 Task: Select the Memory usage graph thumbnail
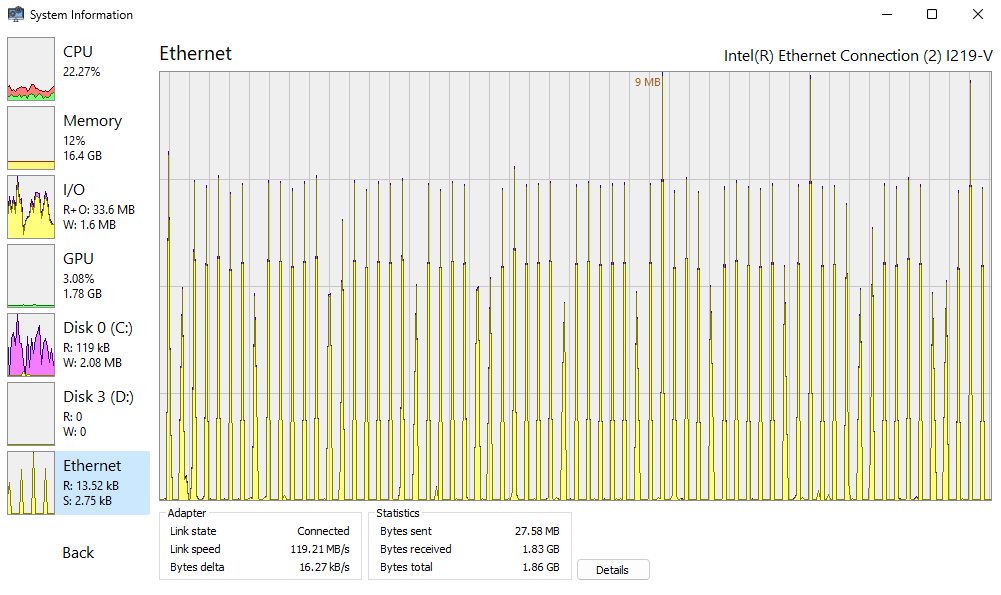tap(31, 138)
